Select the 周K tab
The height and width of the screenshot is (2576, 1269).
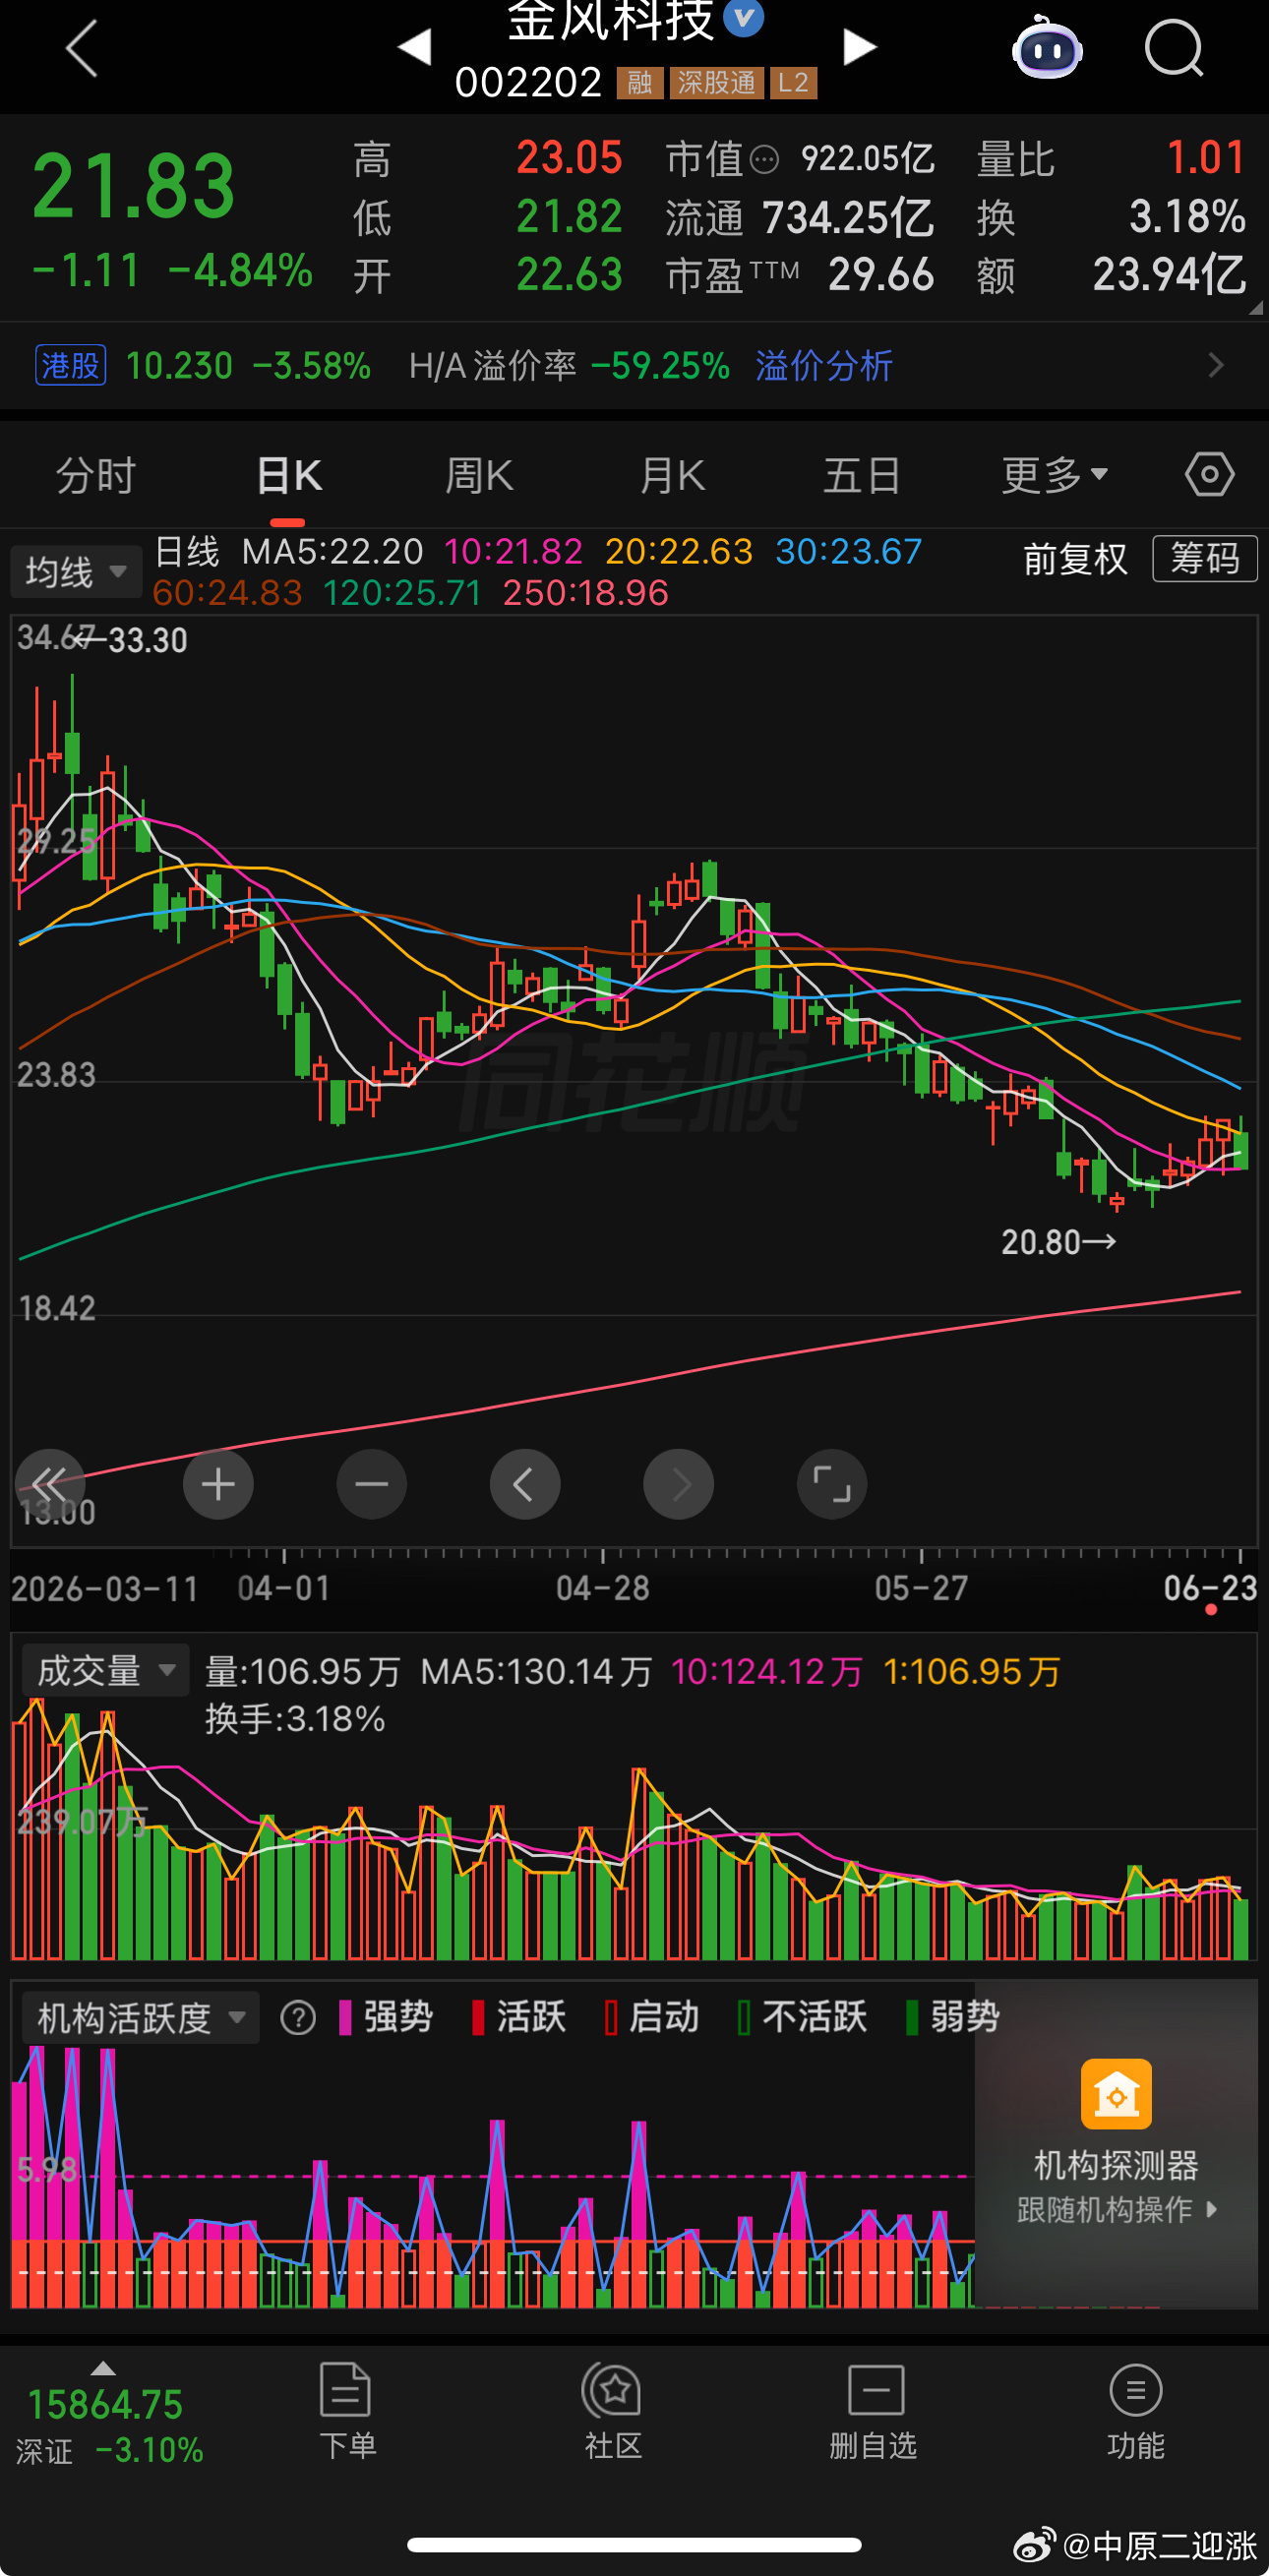[x=479, y=474]
